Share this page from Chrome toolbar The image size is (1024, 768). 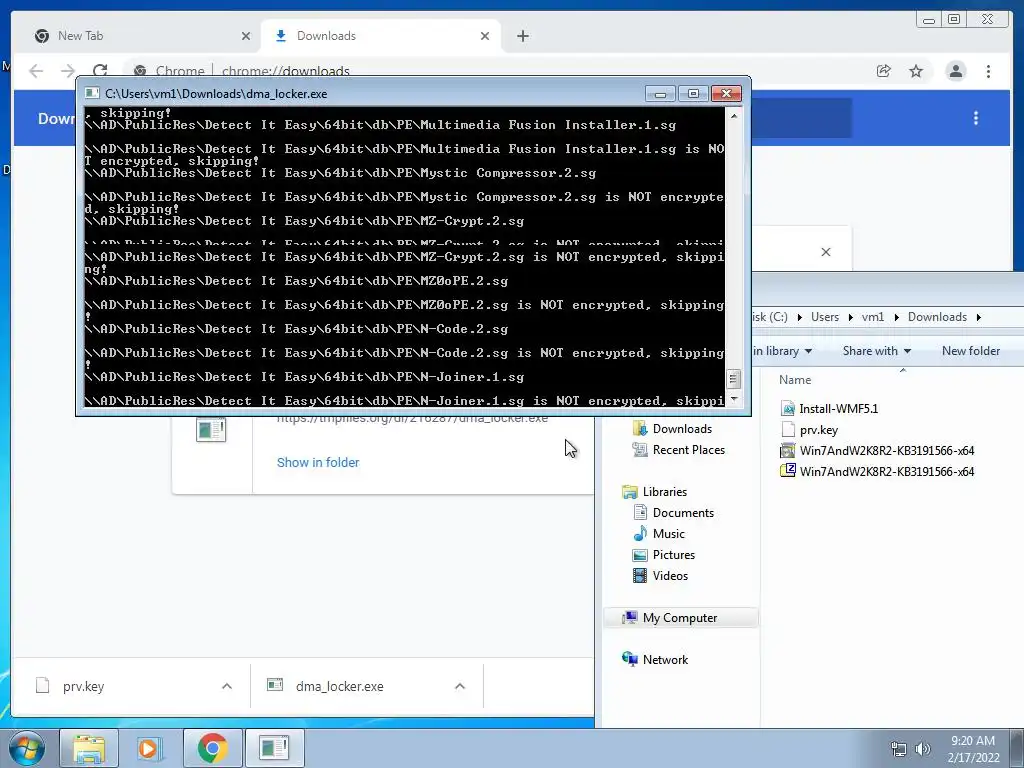point(884,71)
